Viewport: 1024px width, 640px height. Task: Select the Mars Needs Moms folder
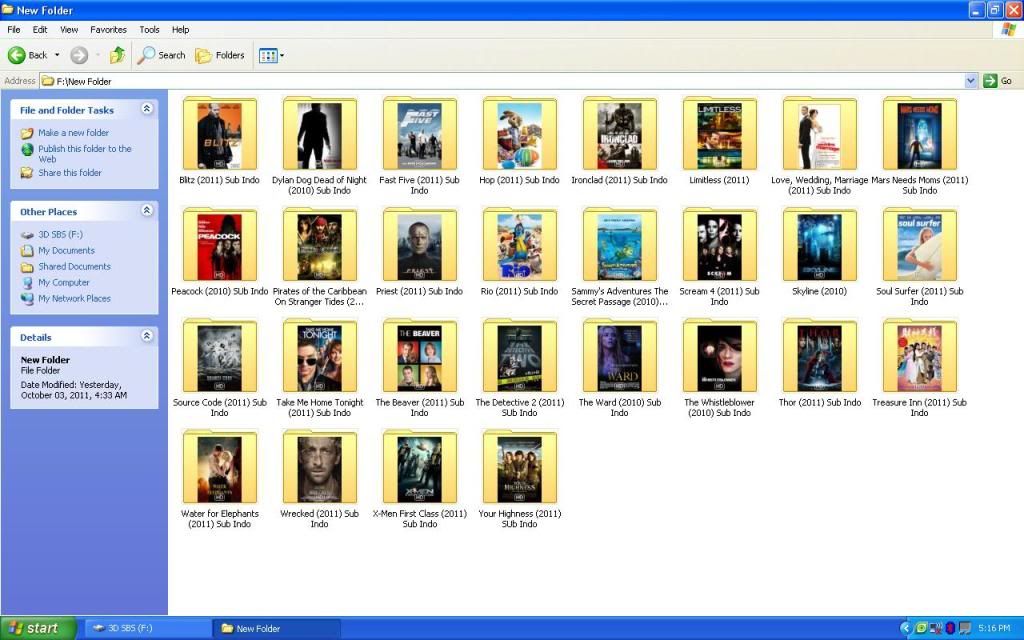[920, 146]
